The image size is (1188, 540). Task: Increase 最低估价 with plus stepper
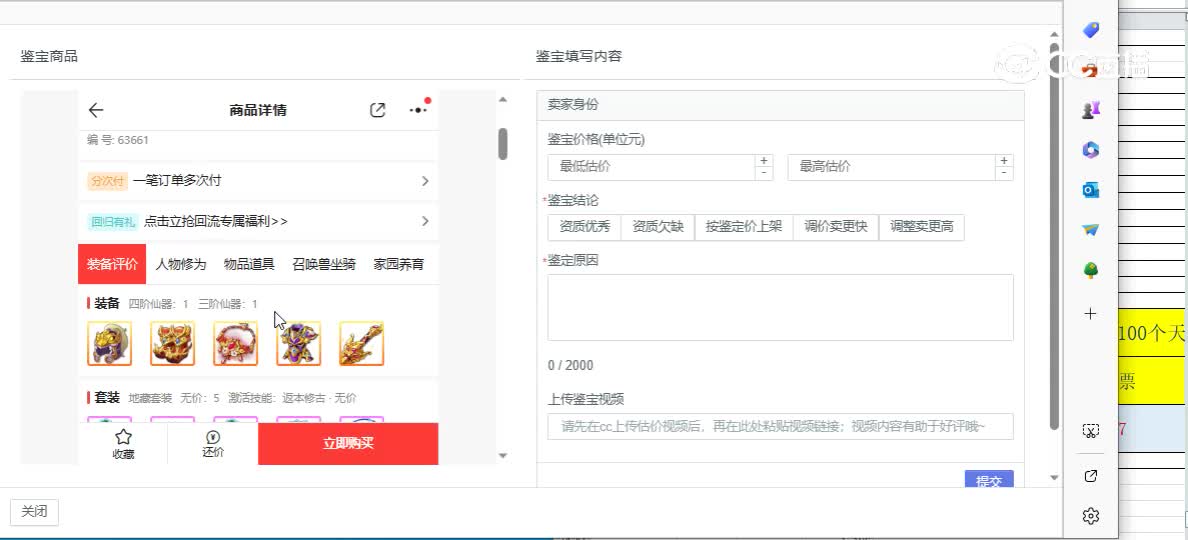[764, 161]
